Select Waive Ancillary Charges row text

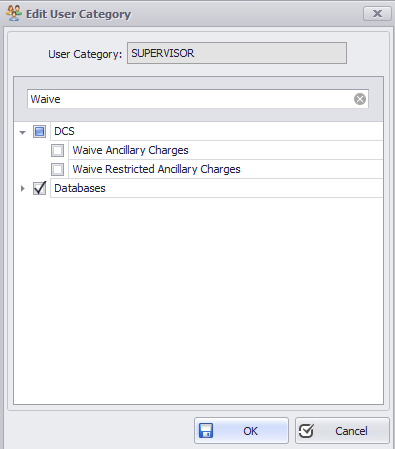[131, 150]
